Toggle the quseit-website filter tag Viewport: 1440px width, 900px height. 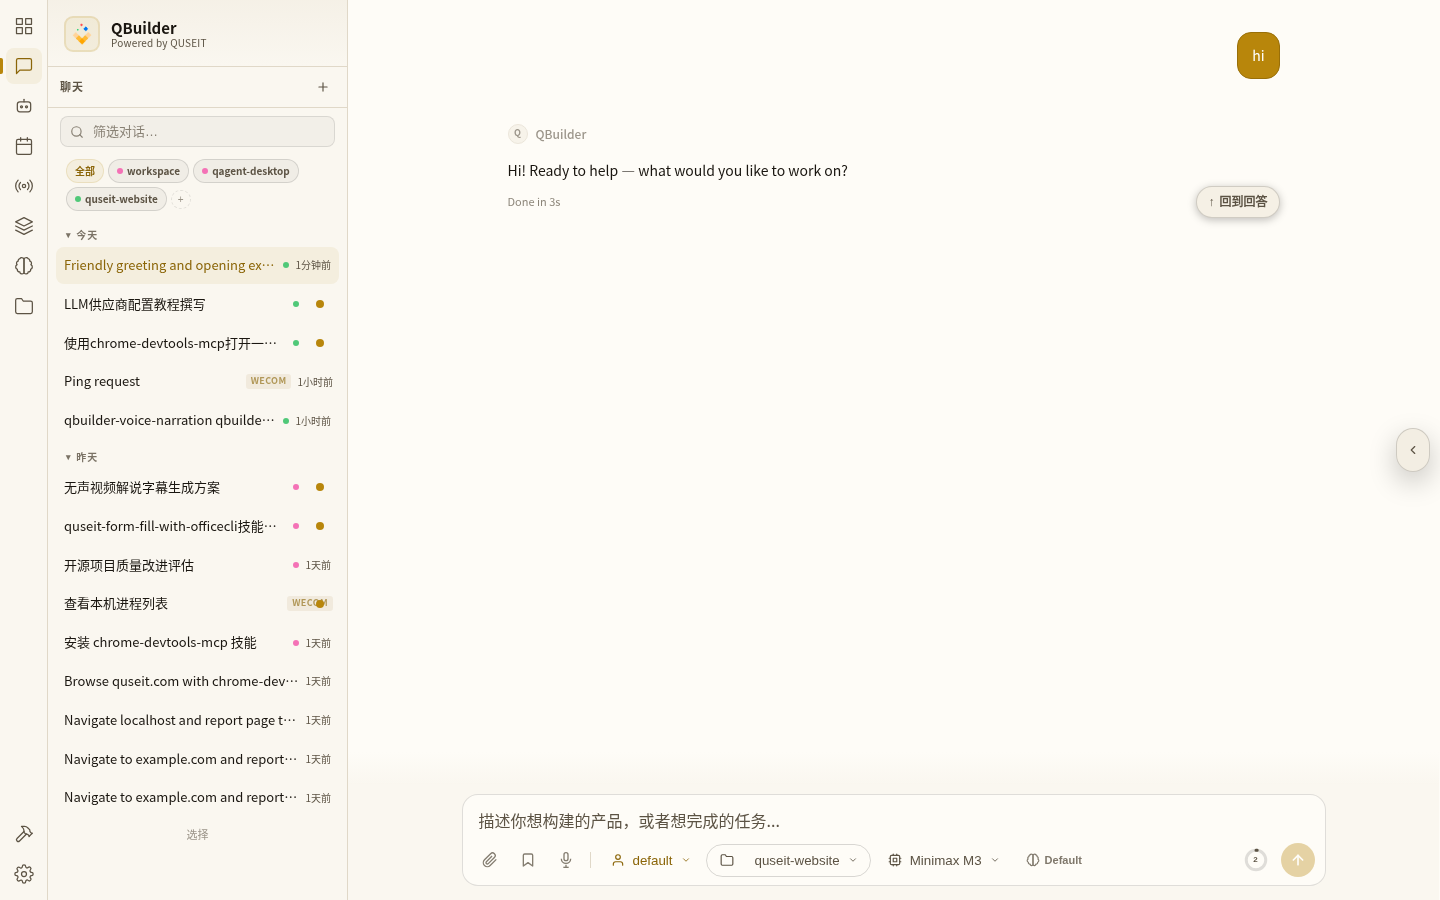[116, 199]
